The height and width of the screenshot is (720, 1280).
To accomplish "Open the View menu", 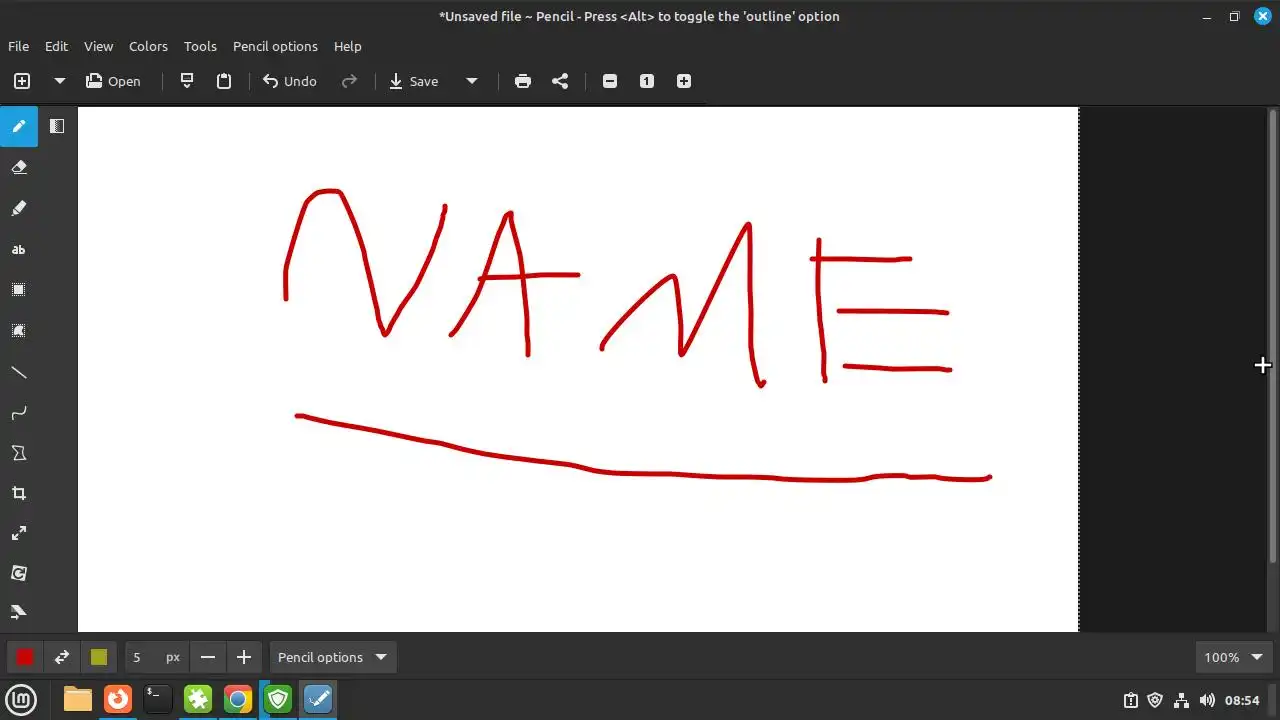I will click(98, 46).
